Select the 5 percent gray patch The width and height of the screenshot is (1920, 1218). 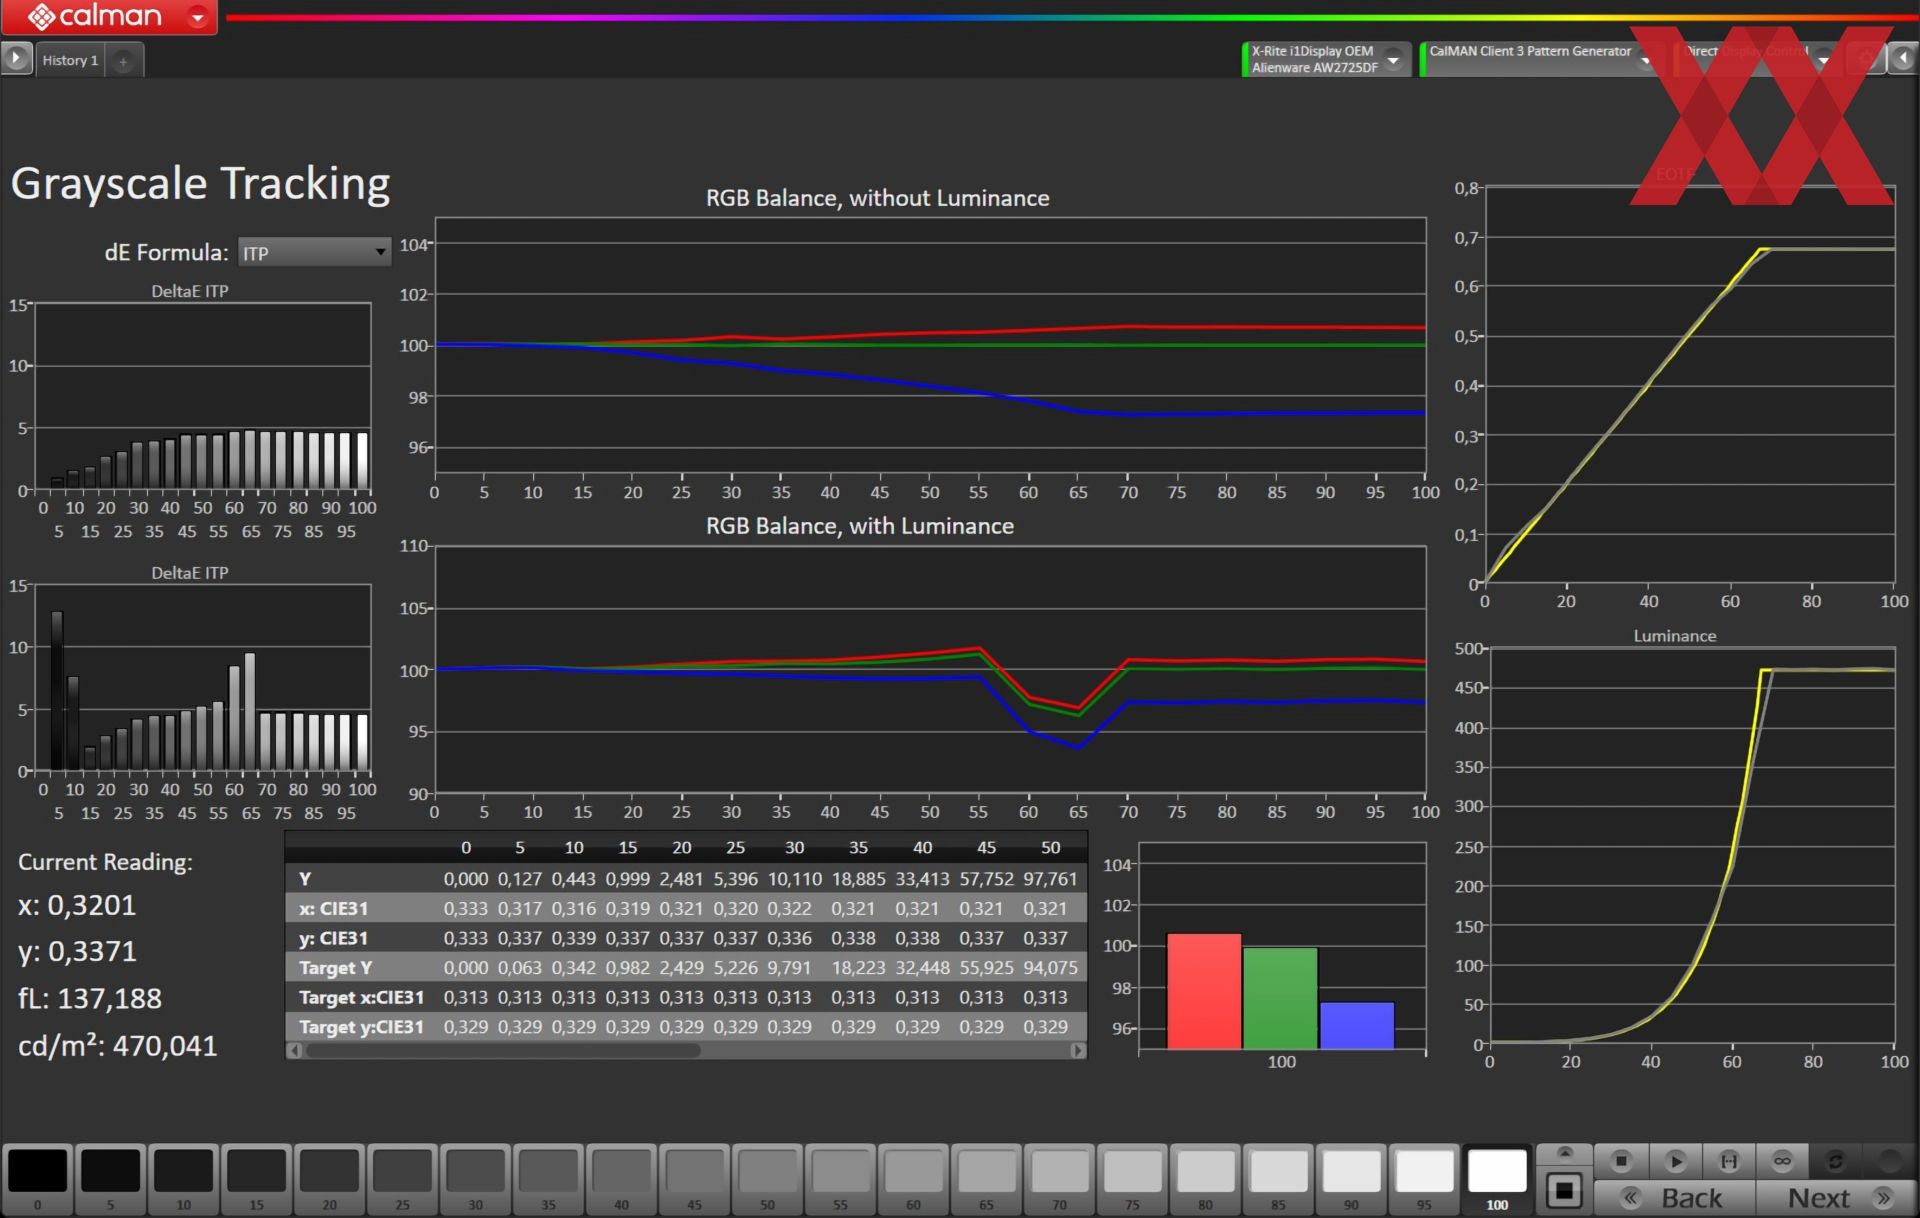[111, 1177]
